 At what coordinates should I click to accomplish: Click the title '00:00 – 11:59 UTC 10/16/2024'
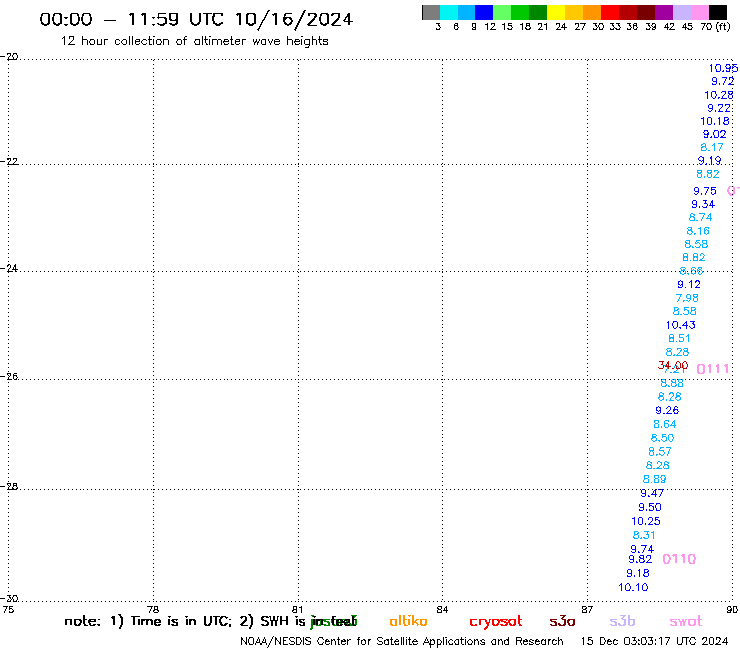coord(196,19)
